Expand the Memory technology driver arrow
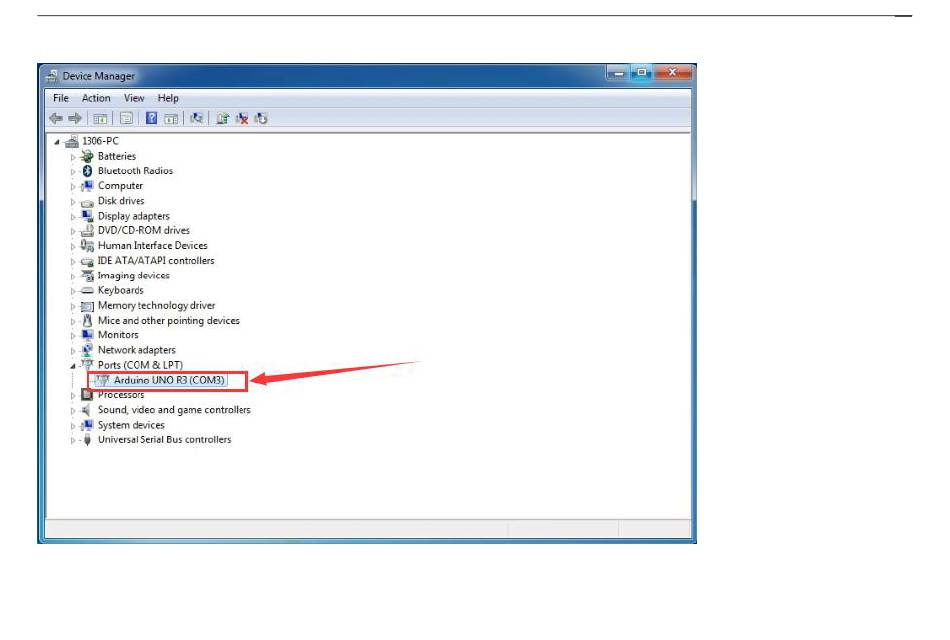Screen dimensions: 950x640 (x=73, y=307)
